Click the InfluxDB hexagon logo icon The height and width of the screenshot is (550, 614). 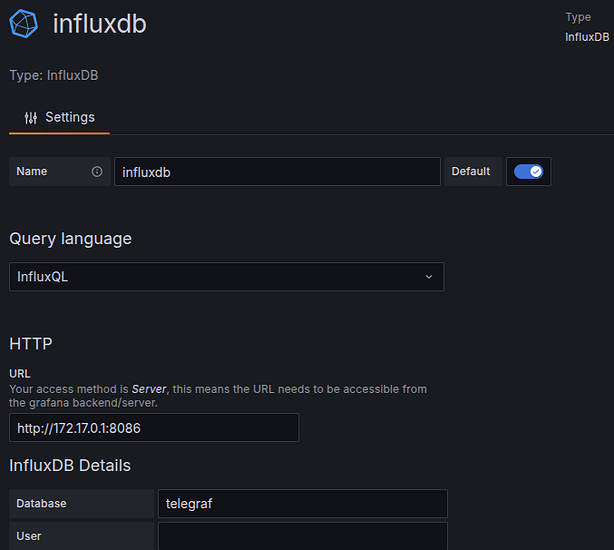[x=24, y=24]
